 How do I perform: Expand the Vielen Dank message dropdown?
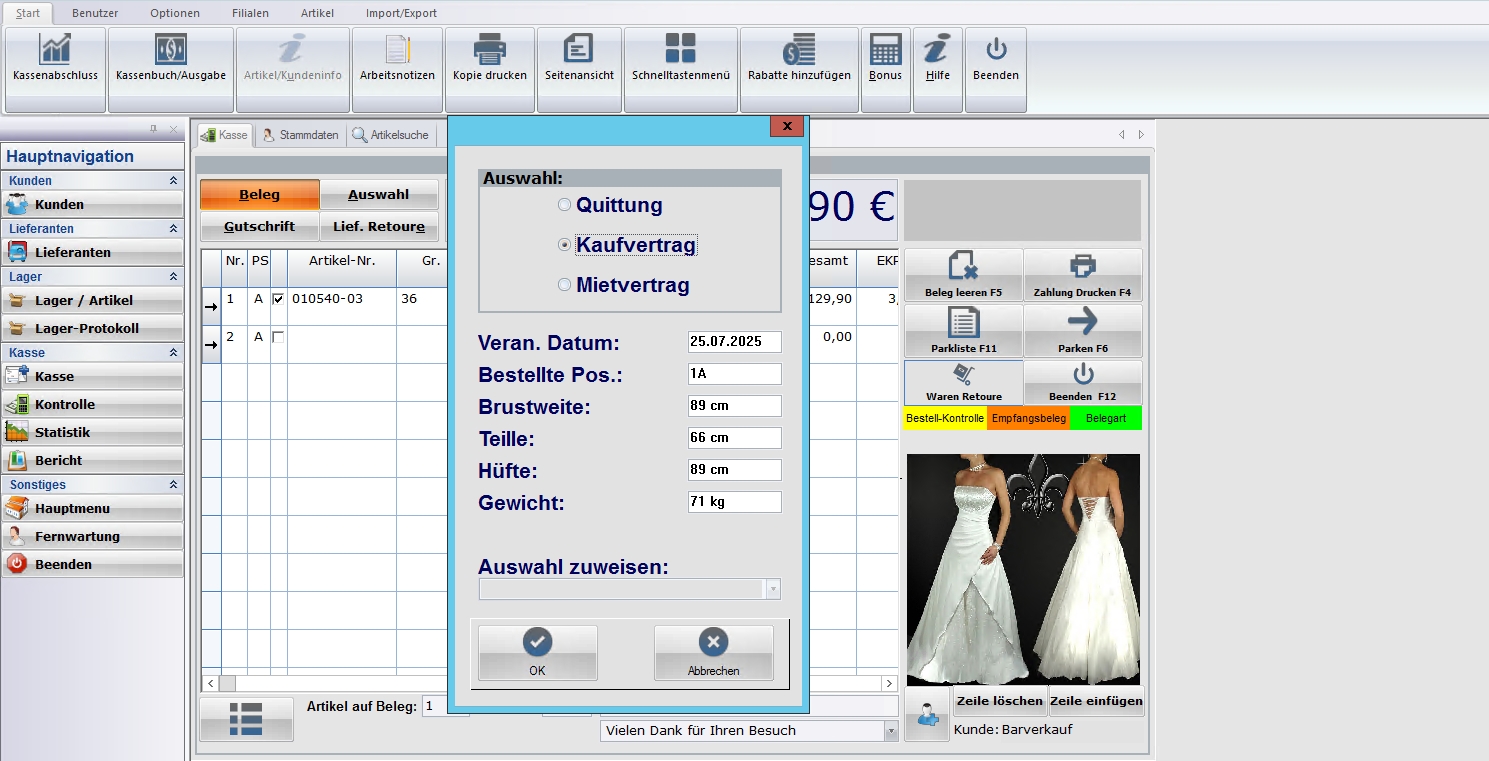(x=890, y=731)
